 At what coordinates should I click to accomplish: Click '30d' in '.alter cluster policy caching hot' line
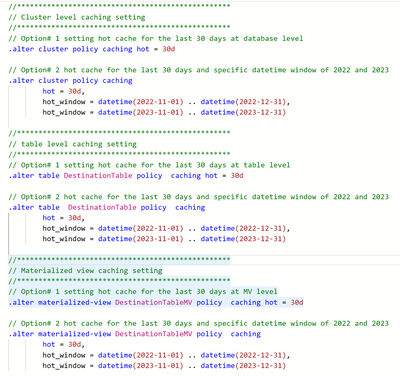click(169, 49)
